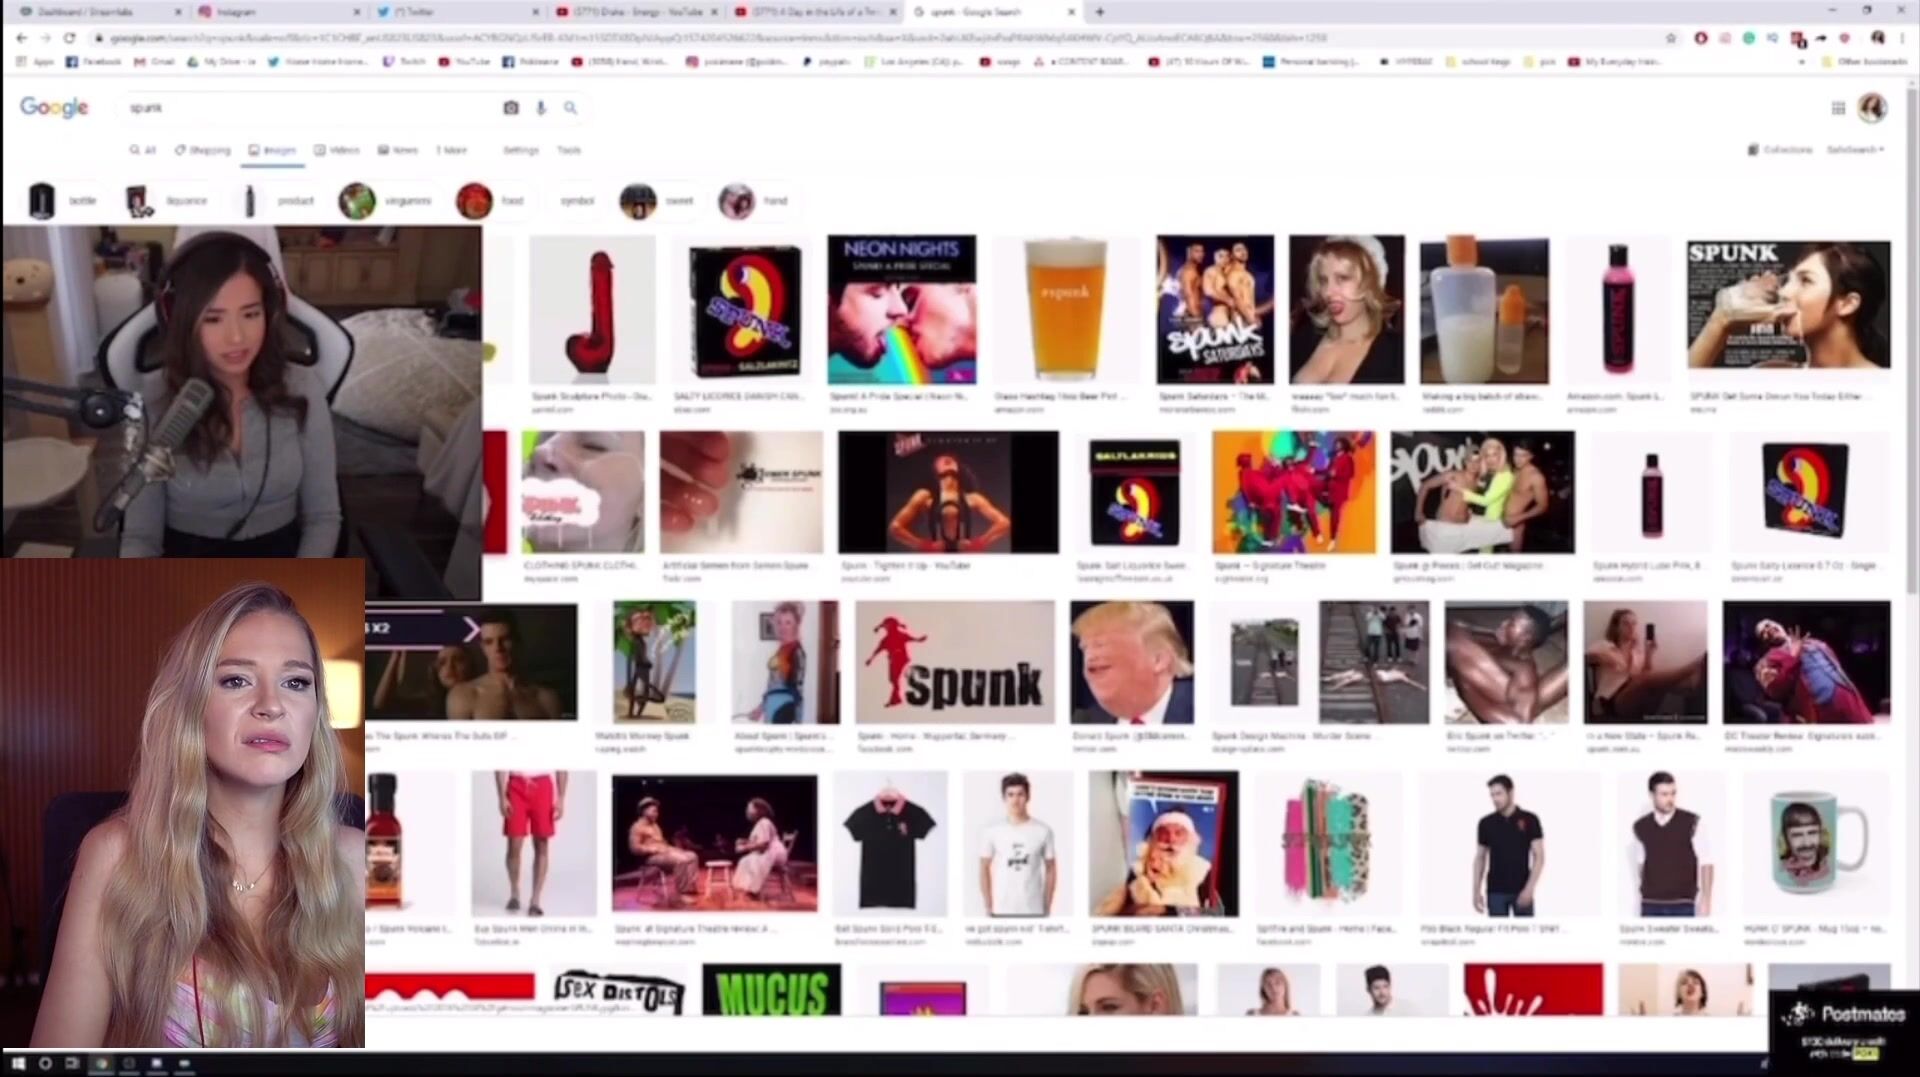Open a new browser tab
This screenshot has height=1077, width=1920.
tap(1100, 12)
